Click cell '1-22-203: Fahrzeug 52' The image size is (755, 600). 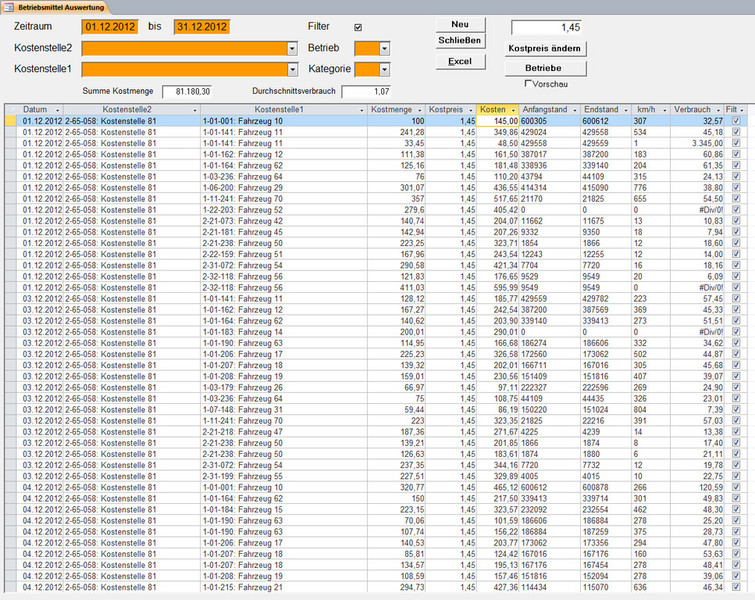pyautogui.click(x=284, y=209)
